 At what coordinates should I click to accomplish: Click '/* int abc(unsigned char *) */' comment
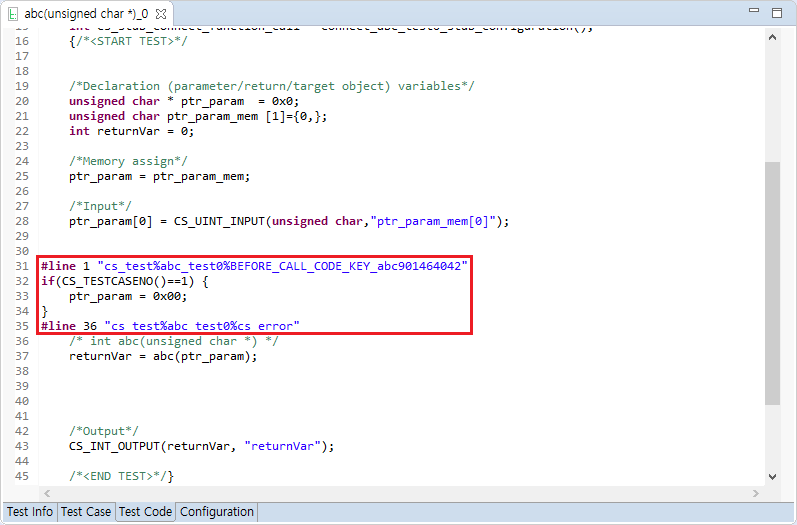pos(173,341)
